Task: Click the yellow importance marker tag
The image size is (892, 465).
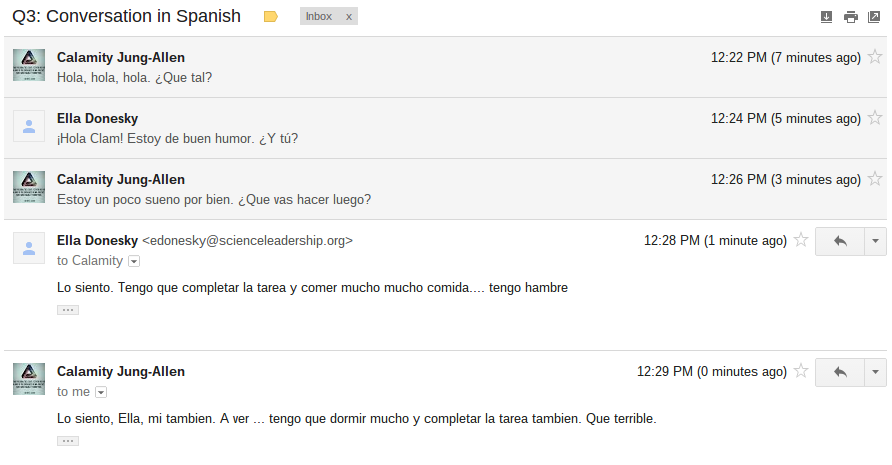Action: tap(271, 17)
